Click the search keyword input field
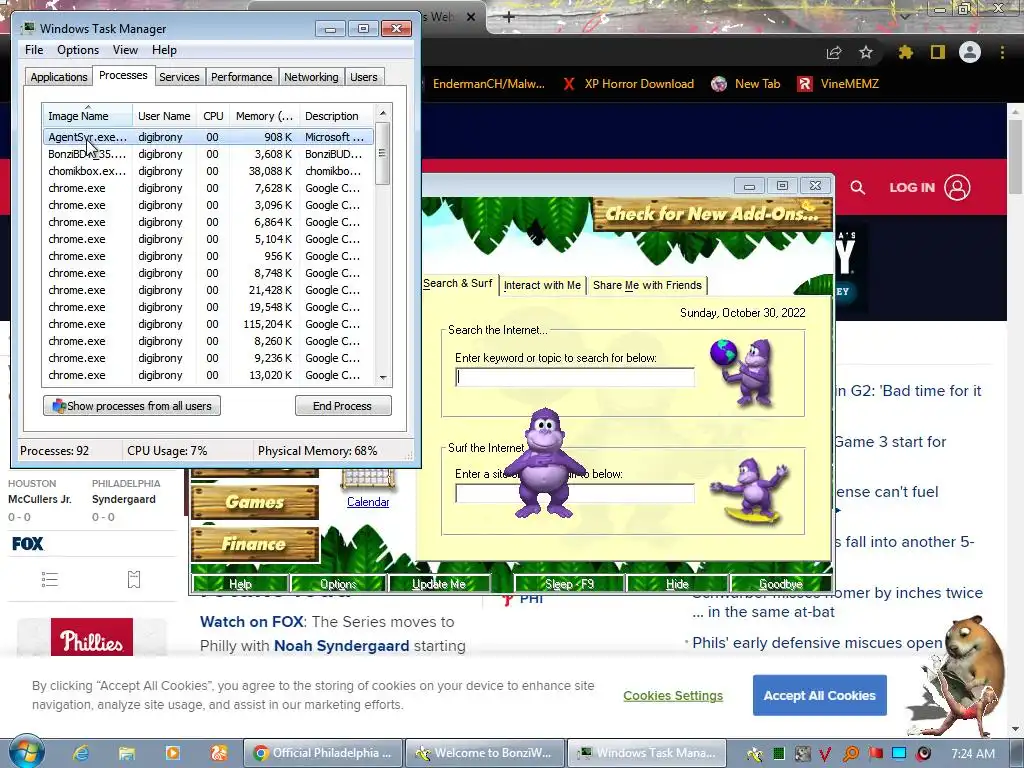 tap(575, 377)
